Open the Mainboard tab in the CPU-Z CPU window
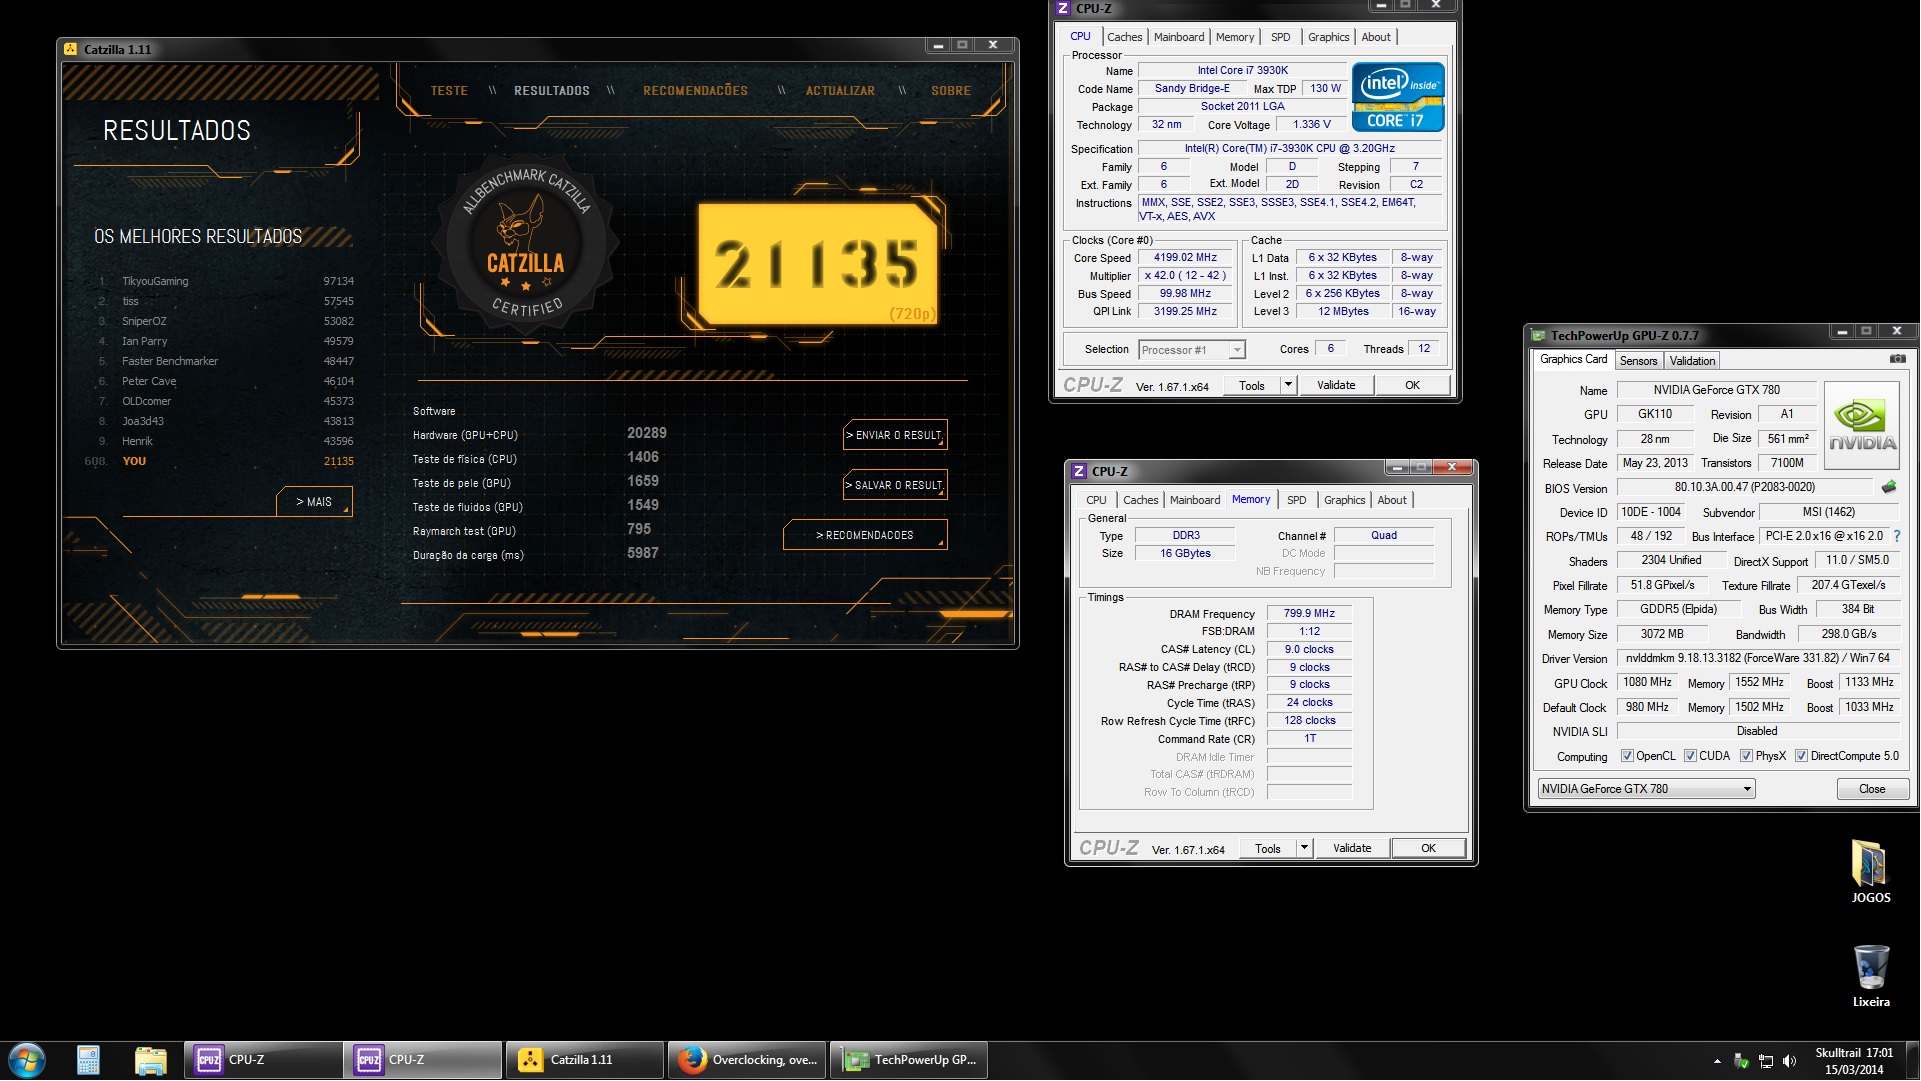 tap(1179, 37)
